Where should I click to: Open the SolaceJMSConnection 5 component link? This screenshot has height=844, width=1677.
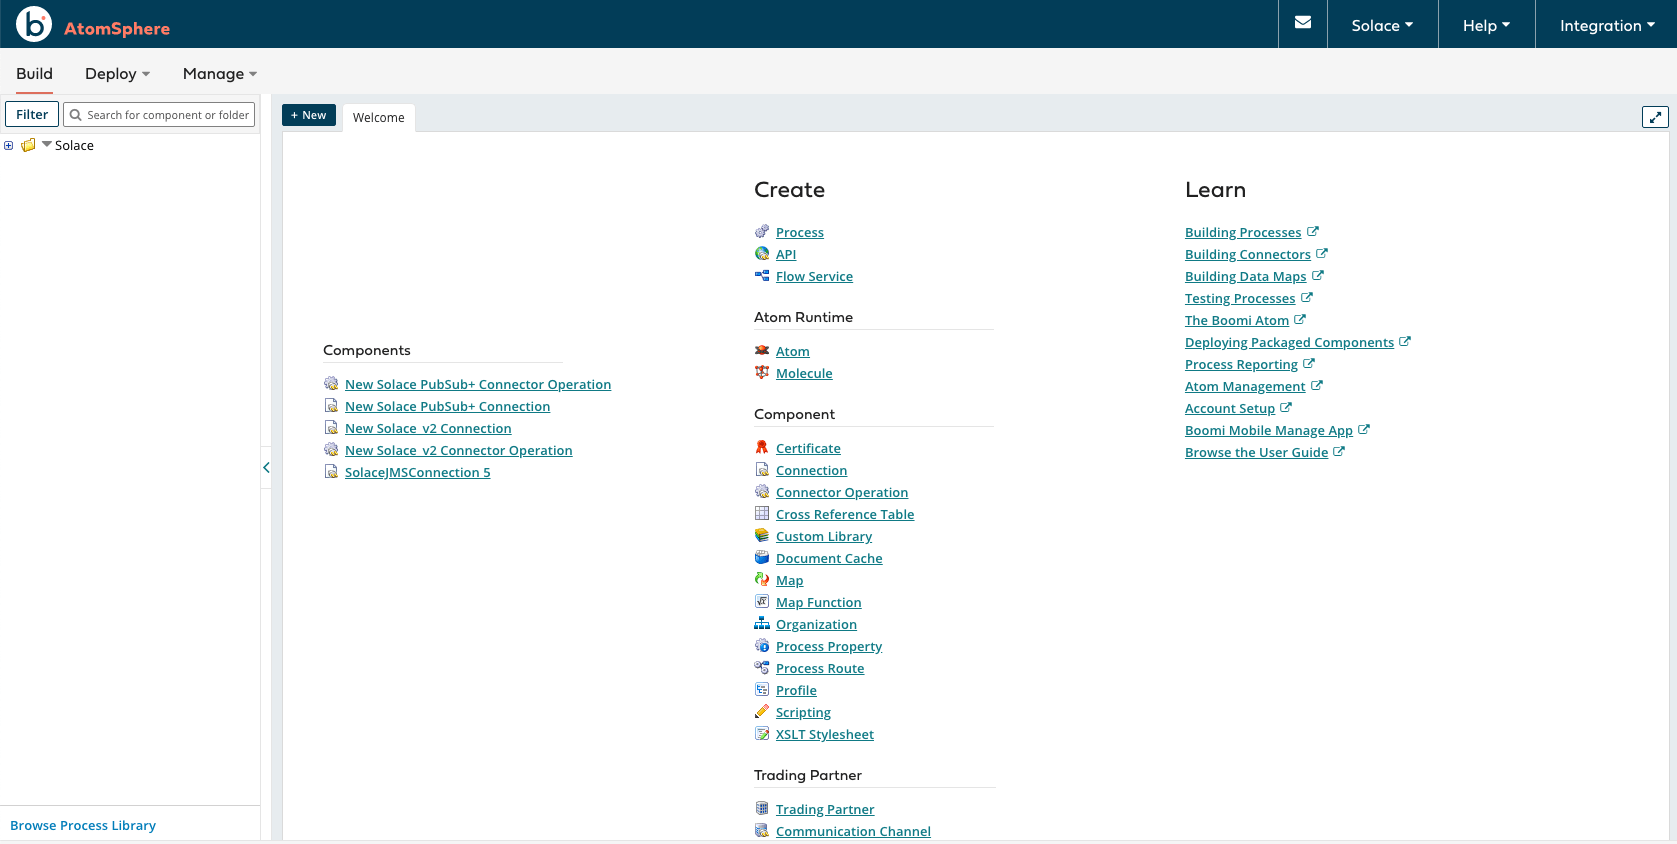coord(418,472)
